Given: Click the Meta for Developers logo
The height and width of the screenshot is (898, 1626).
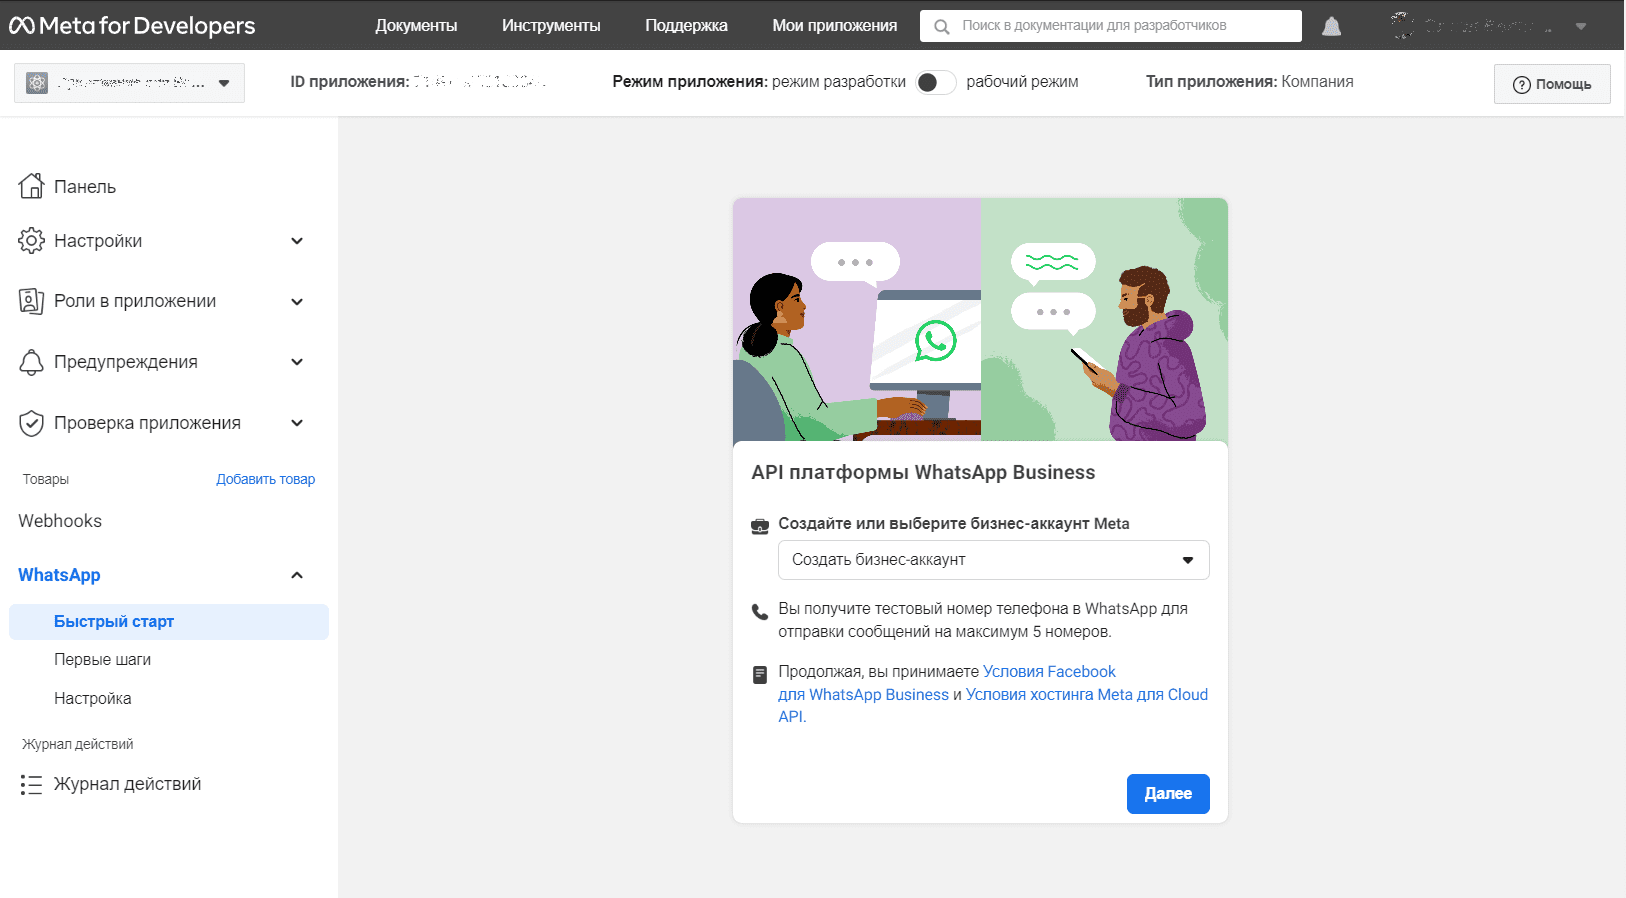Looking at the screenshot, I should click(132, 25).
